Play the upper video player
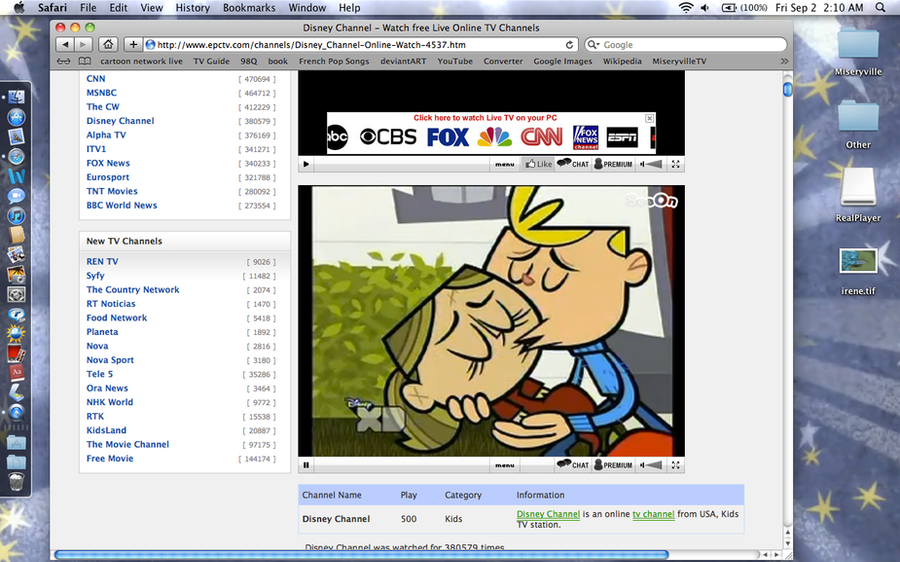 (306, 164)
